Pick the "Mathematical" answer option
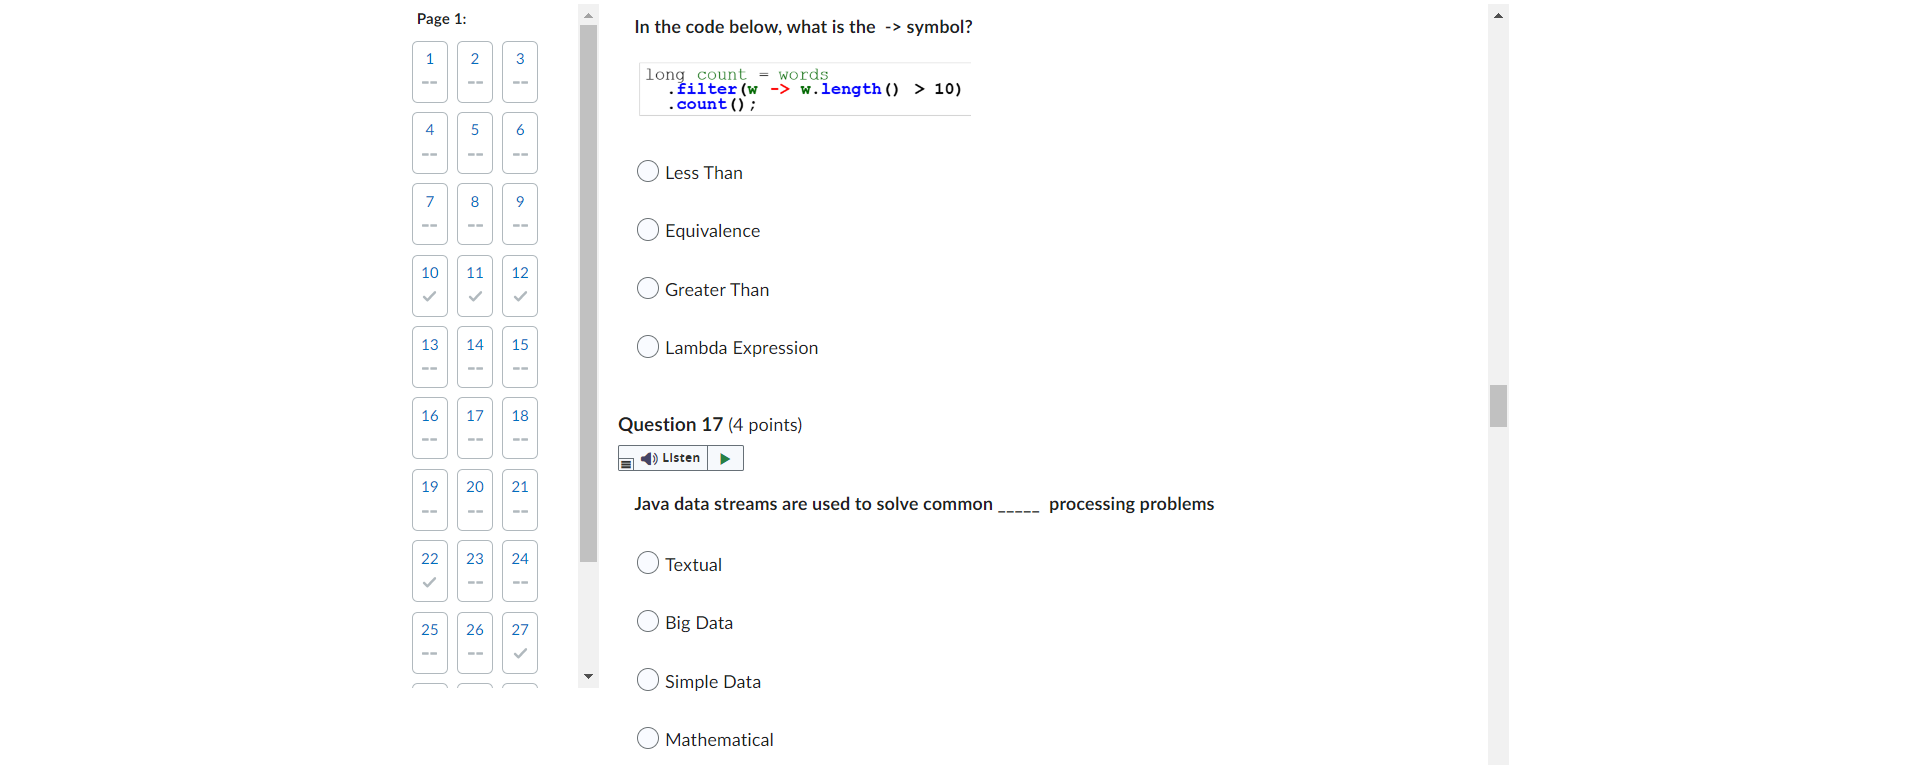This screenshot has width=1920, height=765. tap(647, 737)
